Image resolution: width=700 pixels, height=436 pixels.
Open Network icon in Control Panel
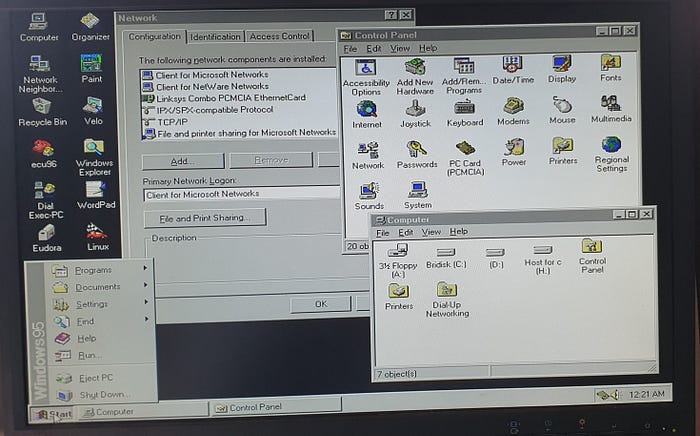point(368,156)
